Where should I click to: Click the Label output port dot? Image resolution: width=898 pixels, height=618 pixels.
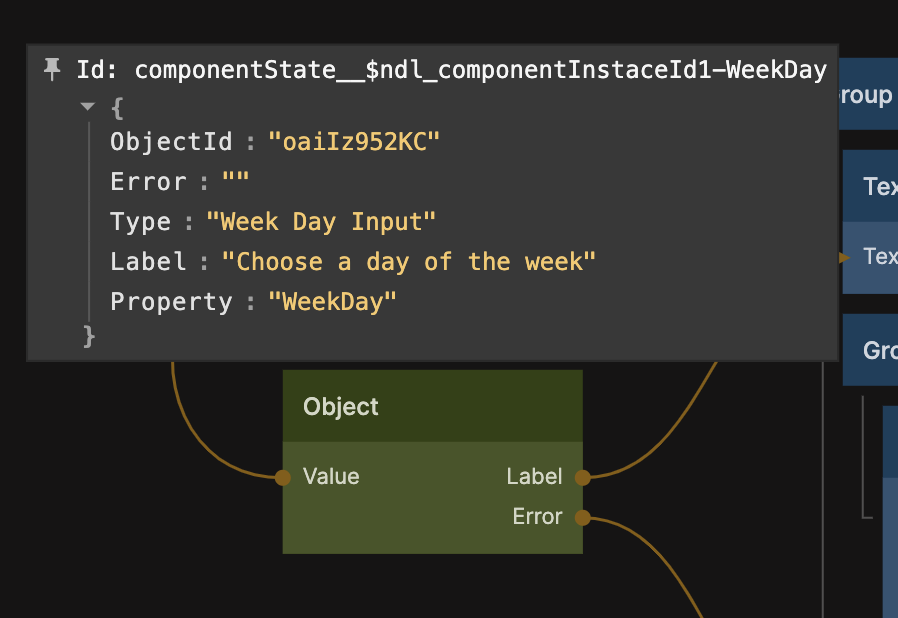tap(582, 477)
